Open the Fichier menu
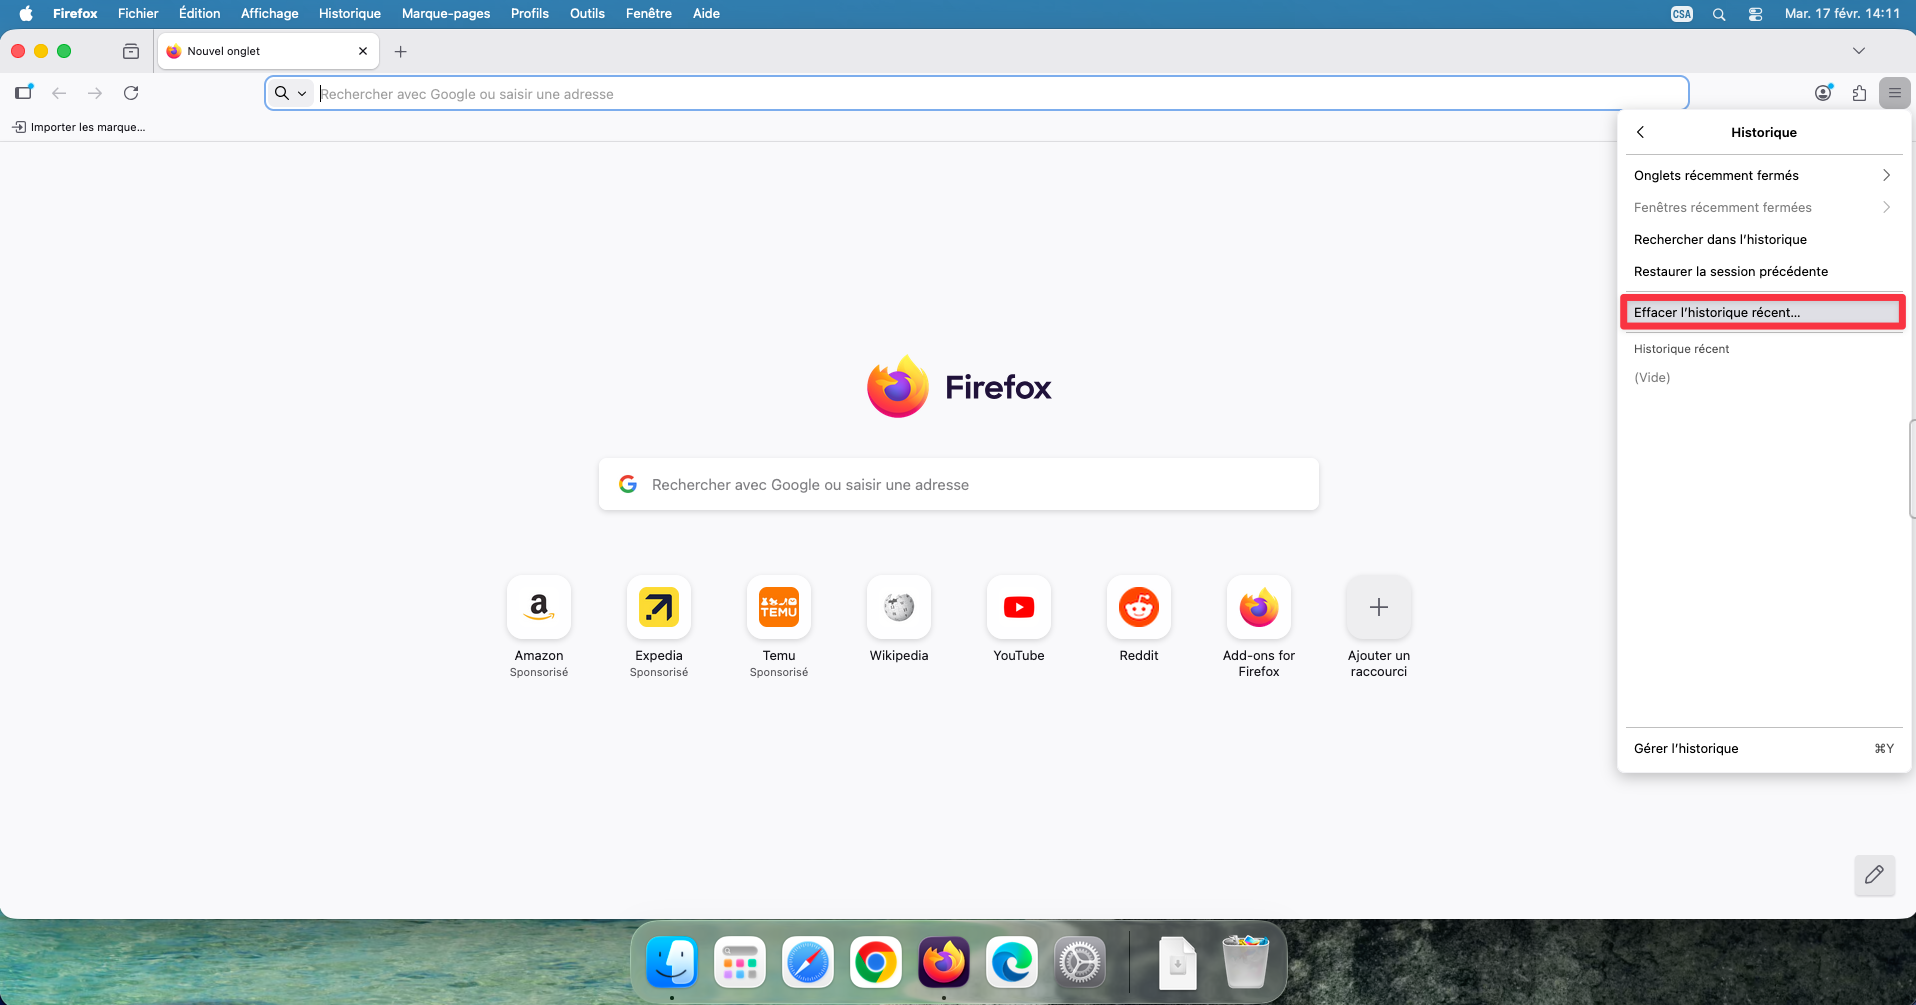Image resolution: width=1916 pixels, height=1005 pixels. (x=138, y=13)
